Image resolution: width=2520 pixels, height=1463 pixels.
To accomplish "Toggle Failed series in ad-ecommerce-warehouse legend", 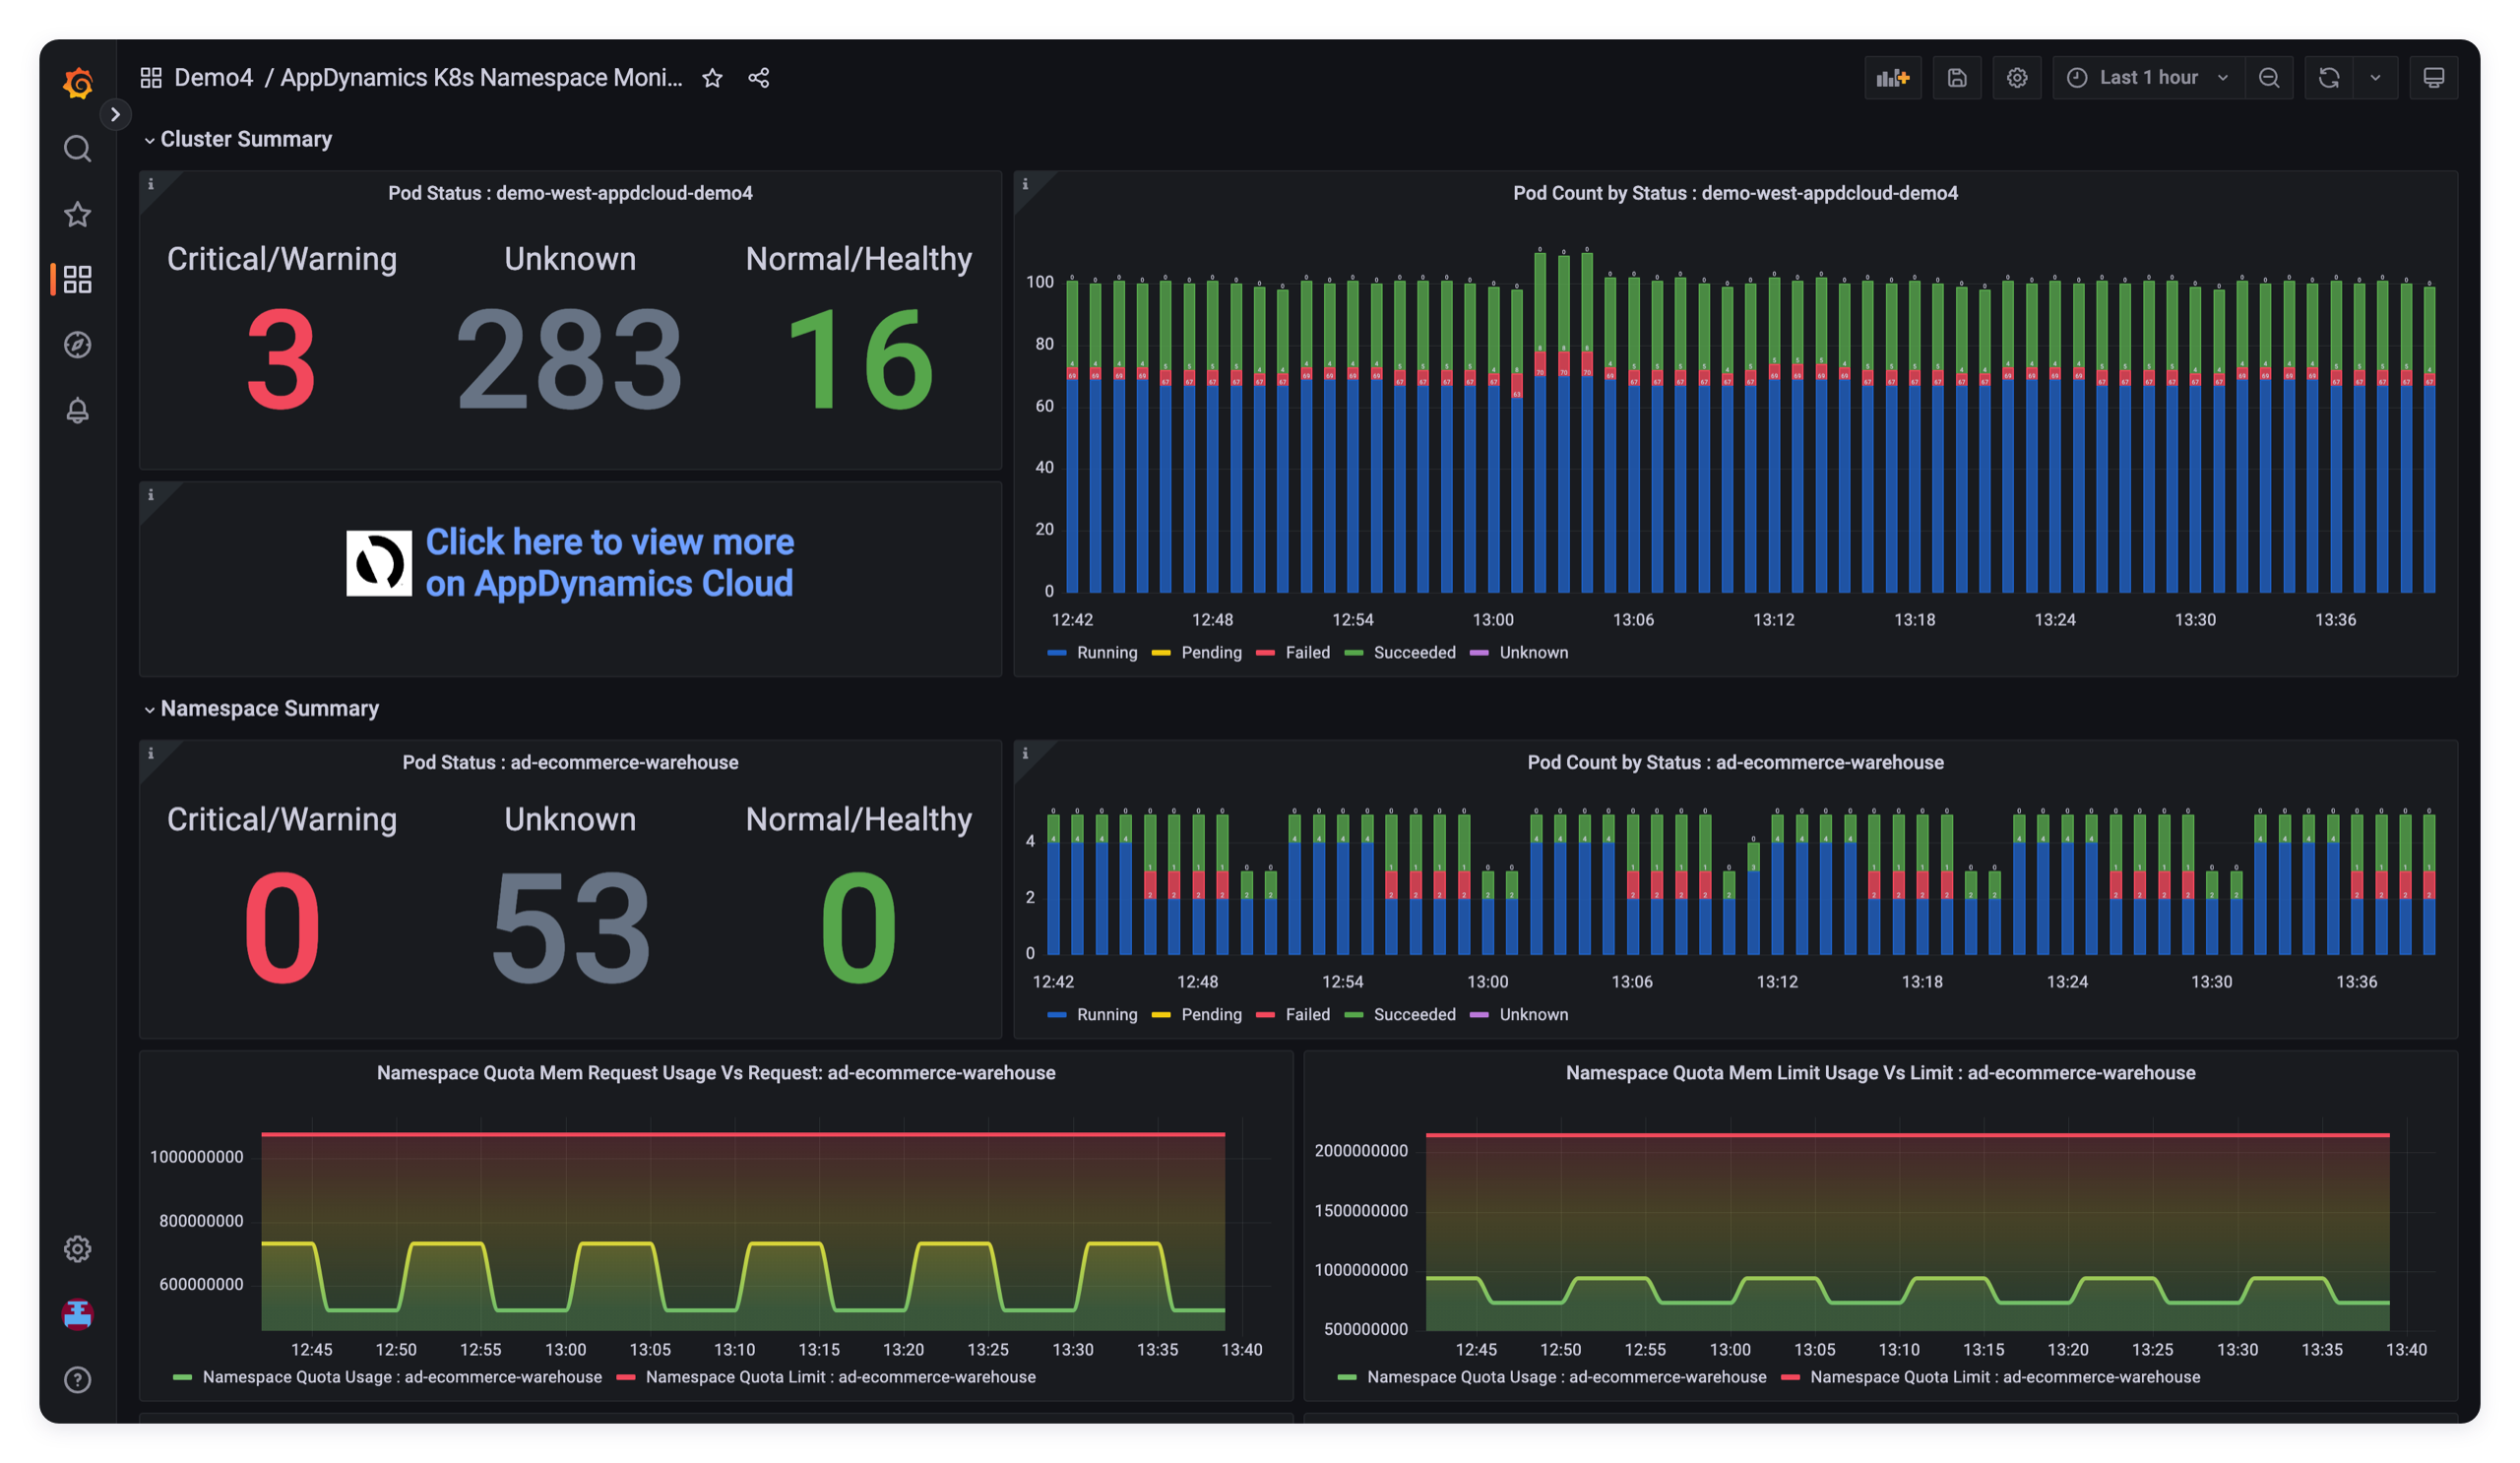I will (x=1307, y=1014).
